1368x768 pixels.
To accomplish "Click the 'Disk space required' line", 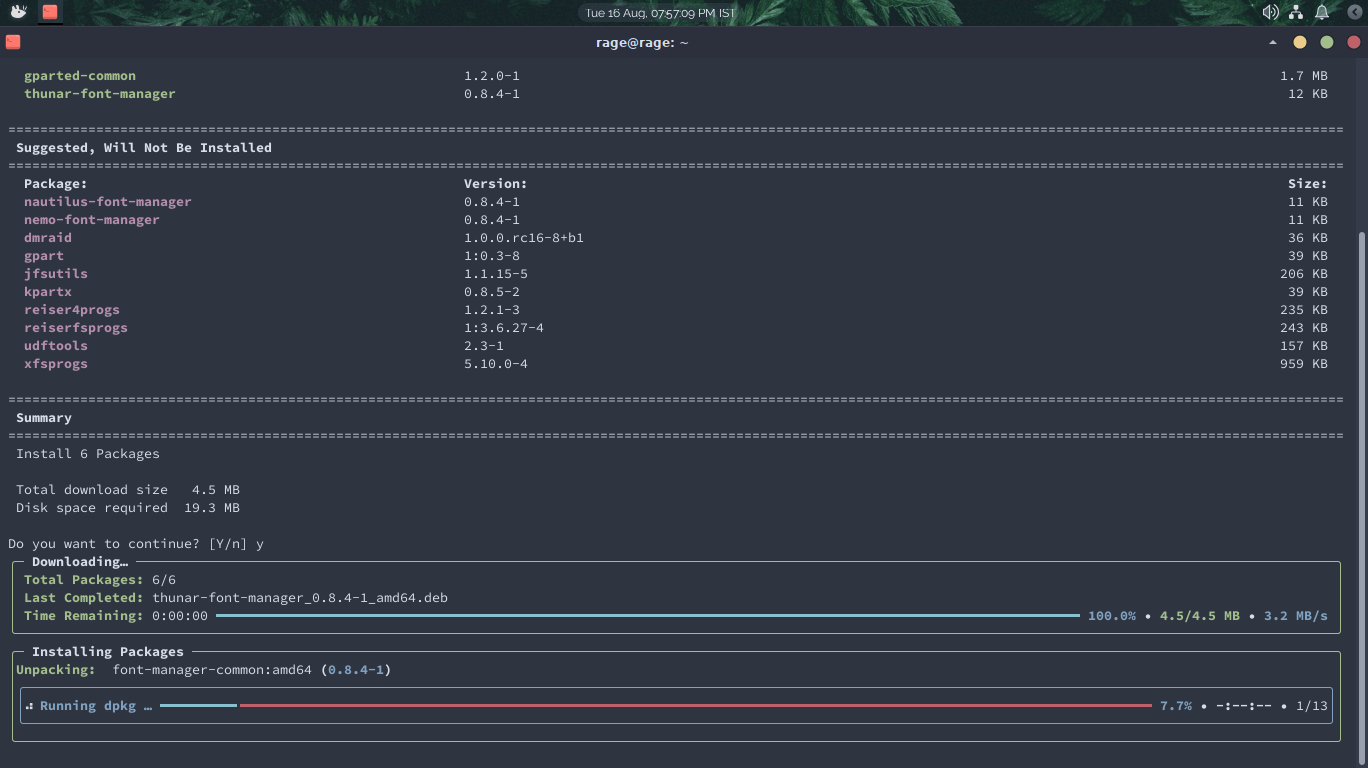I will (x=128, y=508).
